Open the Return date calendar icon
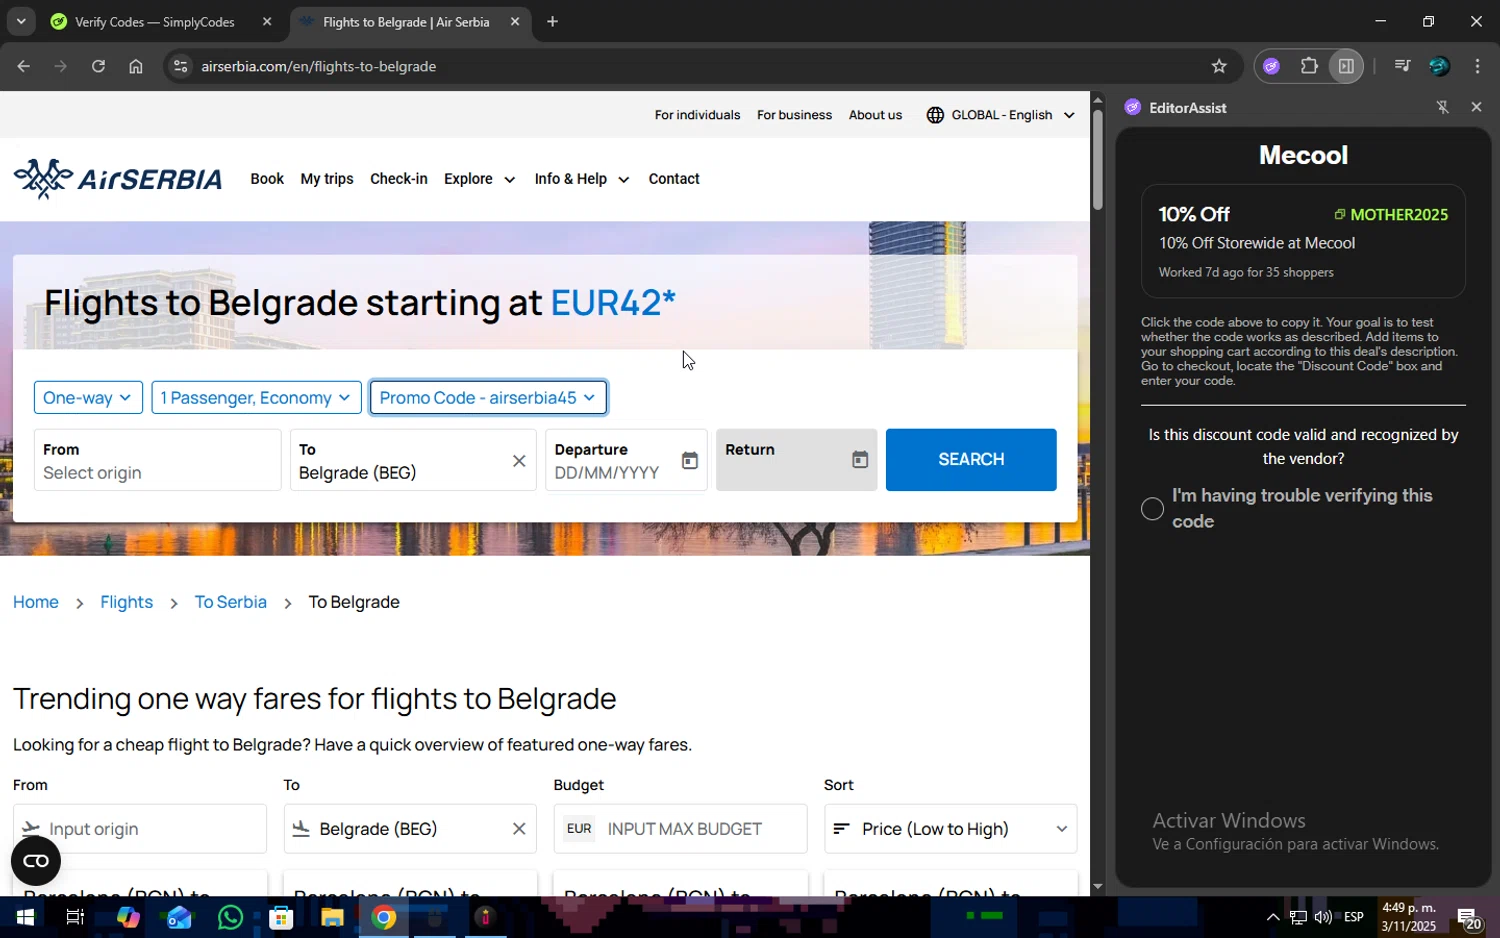 click(860, 460)
